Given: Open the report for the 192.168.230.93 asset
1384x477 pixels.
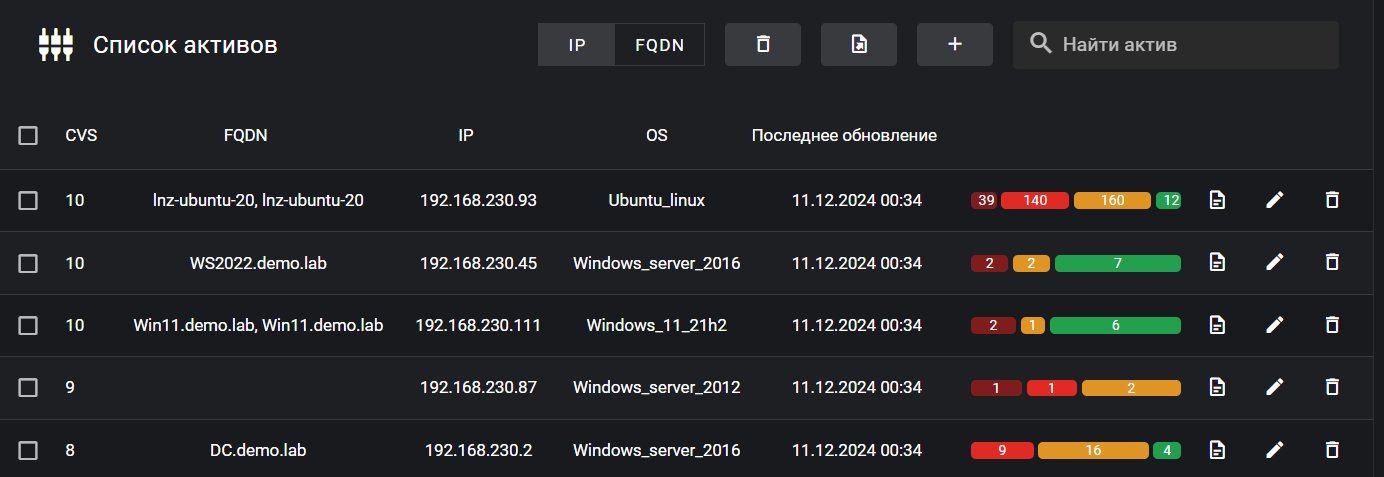Looking at the screenshot, I should click(x=1217, y=200).
